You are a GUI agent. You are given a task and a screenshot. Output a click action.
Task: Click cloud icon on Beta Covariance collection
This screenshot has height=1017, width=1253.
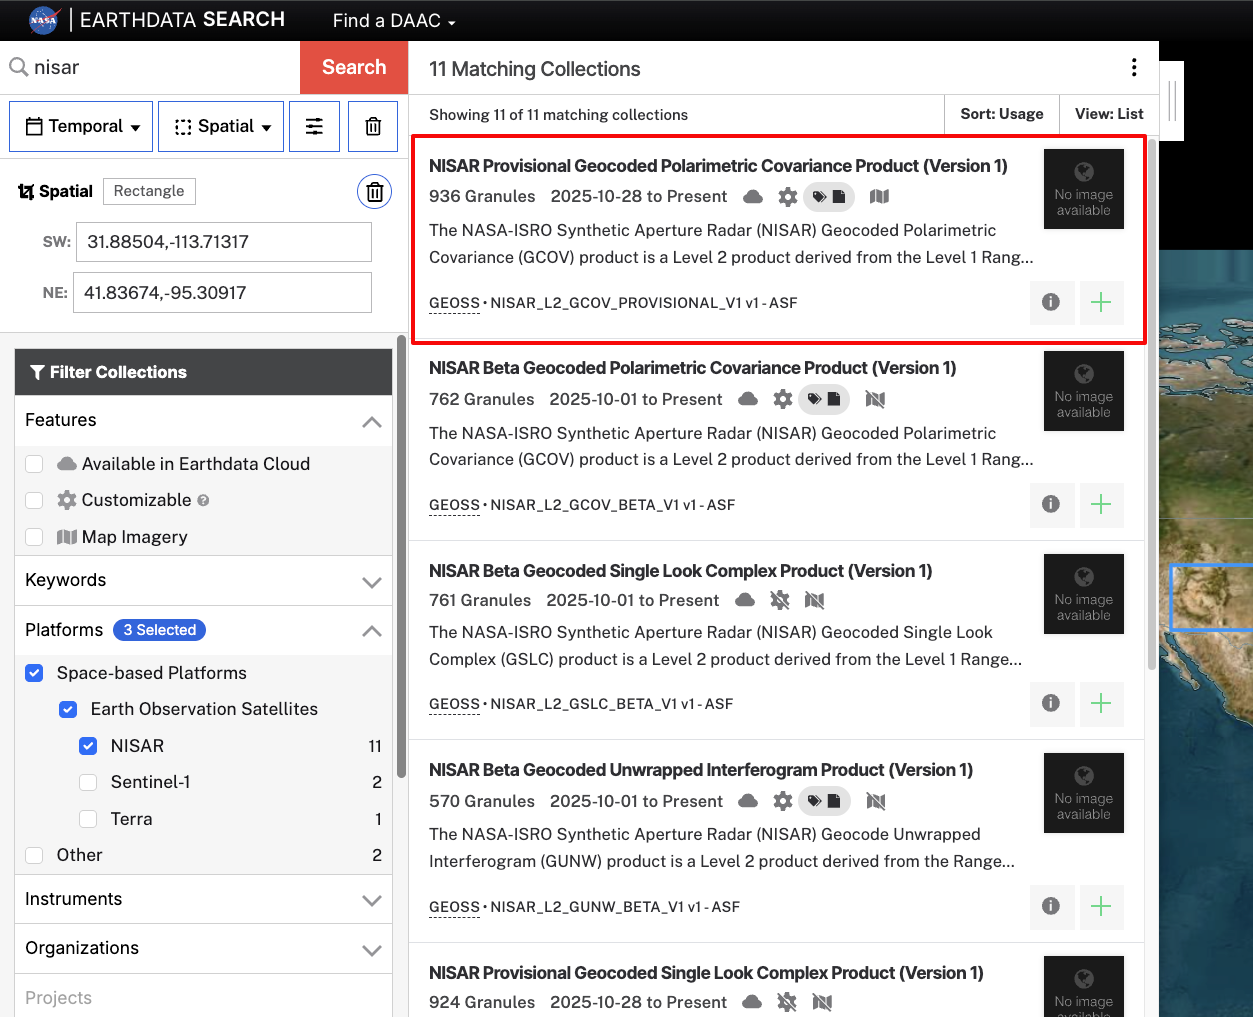coord(748,399)
